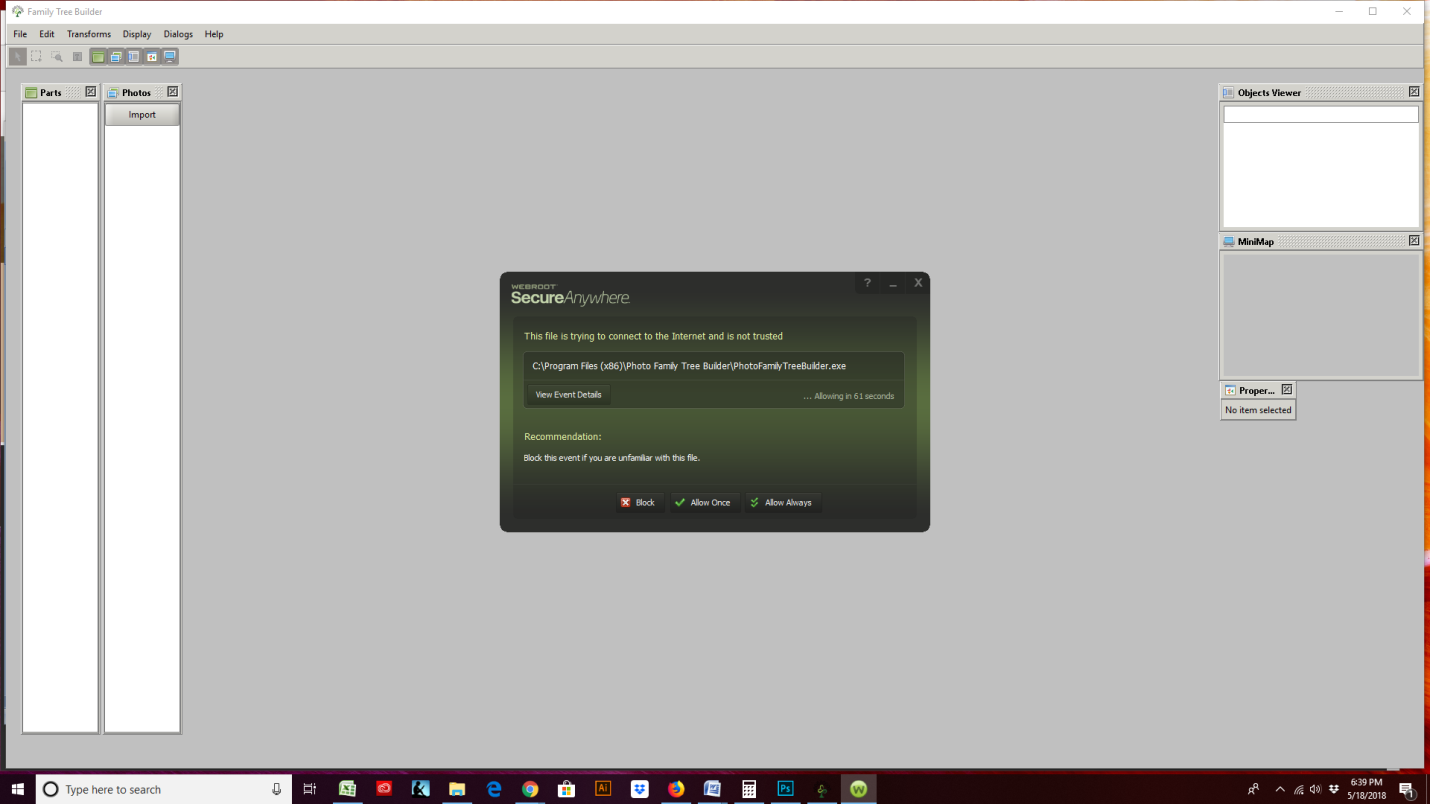The width and height of the screenshot is (1430, 804).
Task: Toggle the Objects Viewer toolbar button
Action: [x=133, y=57]
